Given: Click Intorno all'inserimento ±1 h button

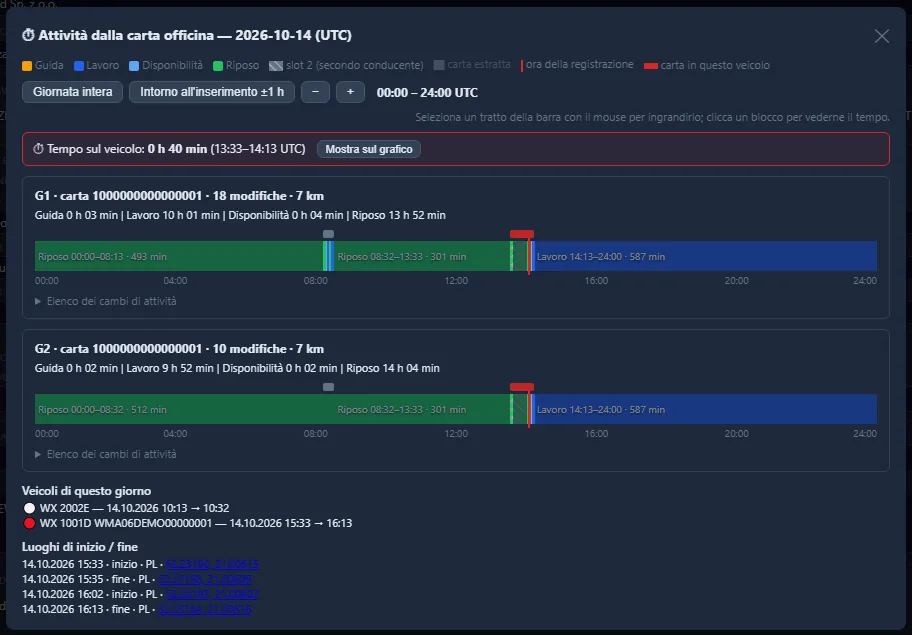Looking at the screenshot, I should [x=212, y=92].
